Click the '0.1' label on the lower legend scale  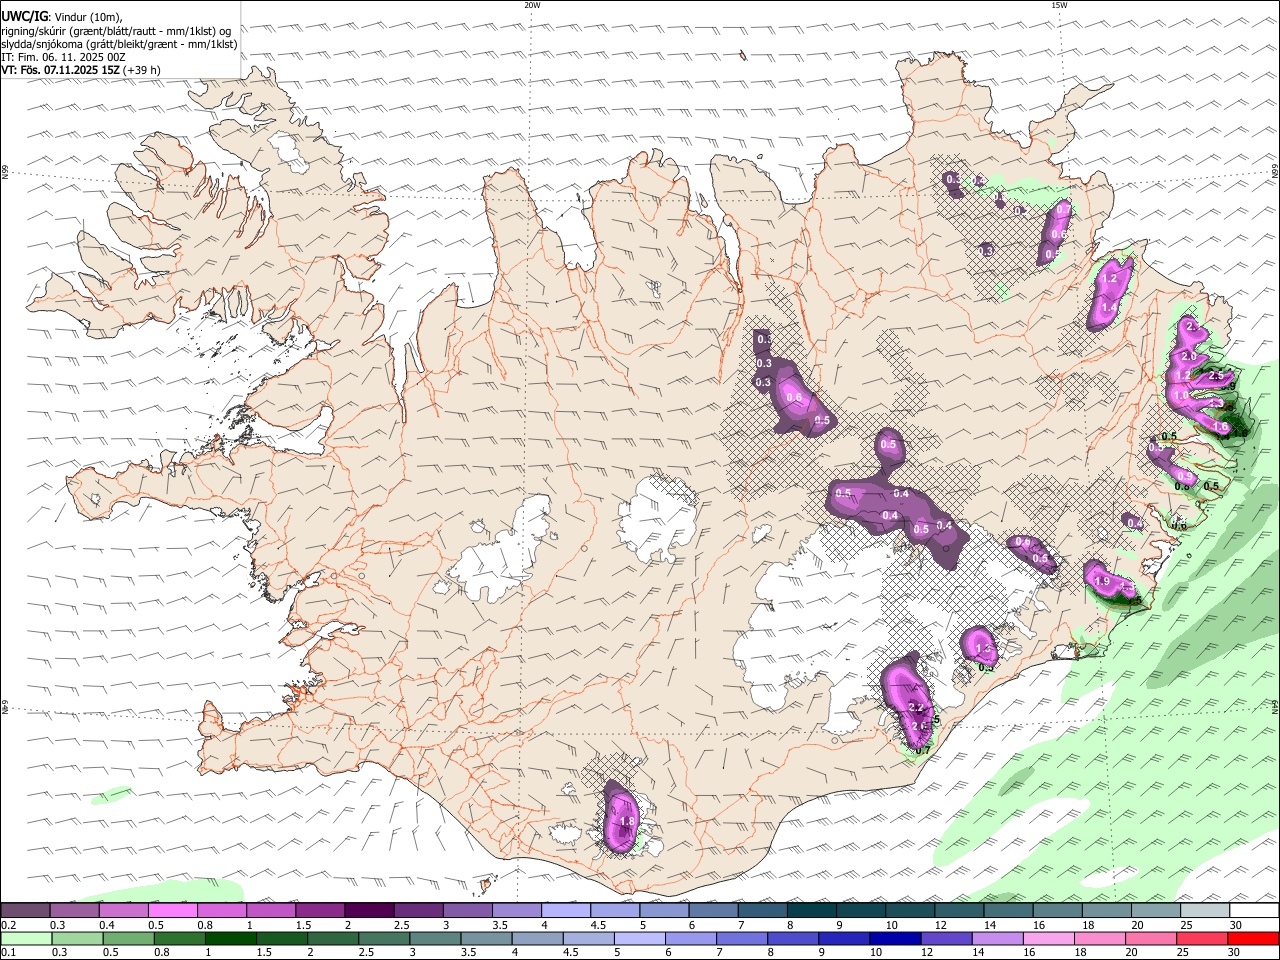tap(8, 953)
